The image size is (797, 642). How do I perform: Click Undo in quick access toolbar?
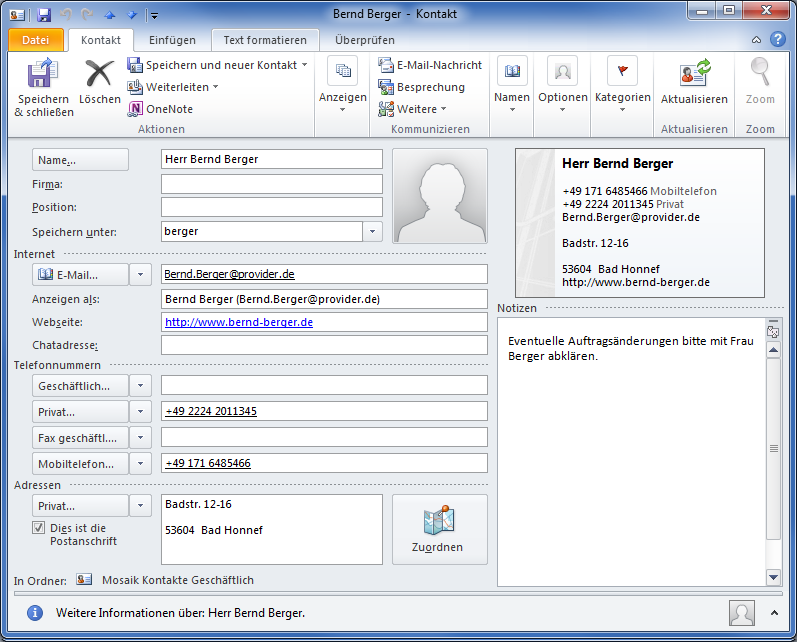pyautogui.click(x=66, y=14)
